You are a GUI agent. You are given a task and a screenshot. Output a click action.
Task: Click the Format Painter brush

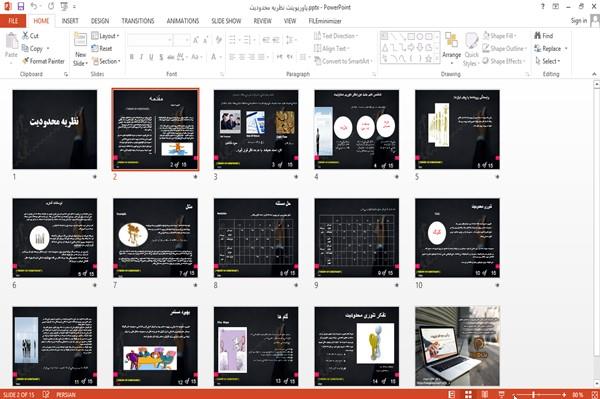tap(26, 61)
